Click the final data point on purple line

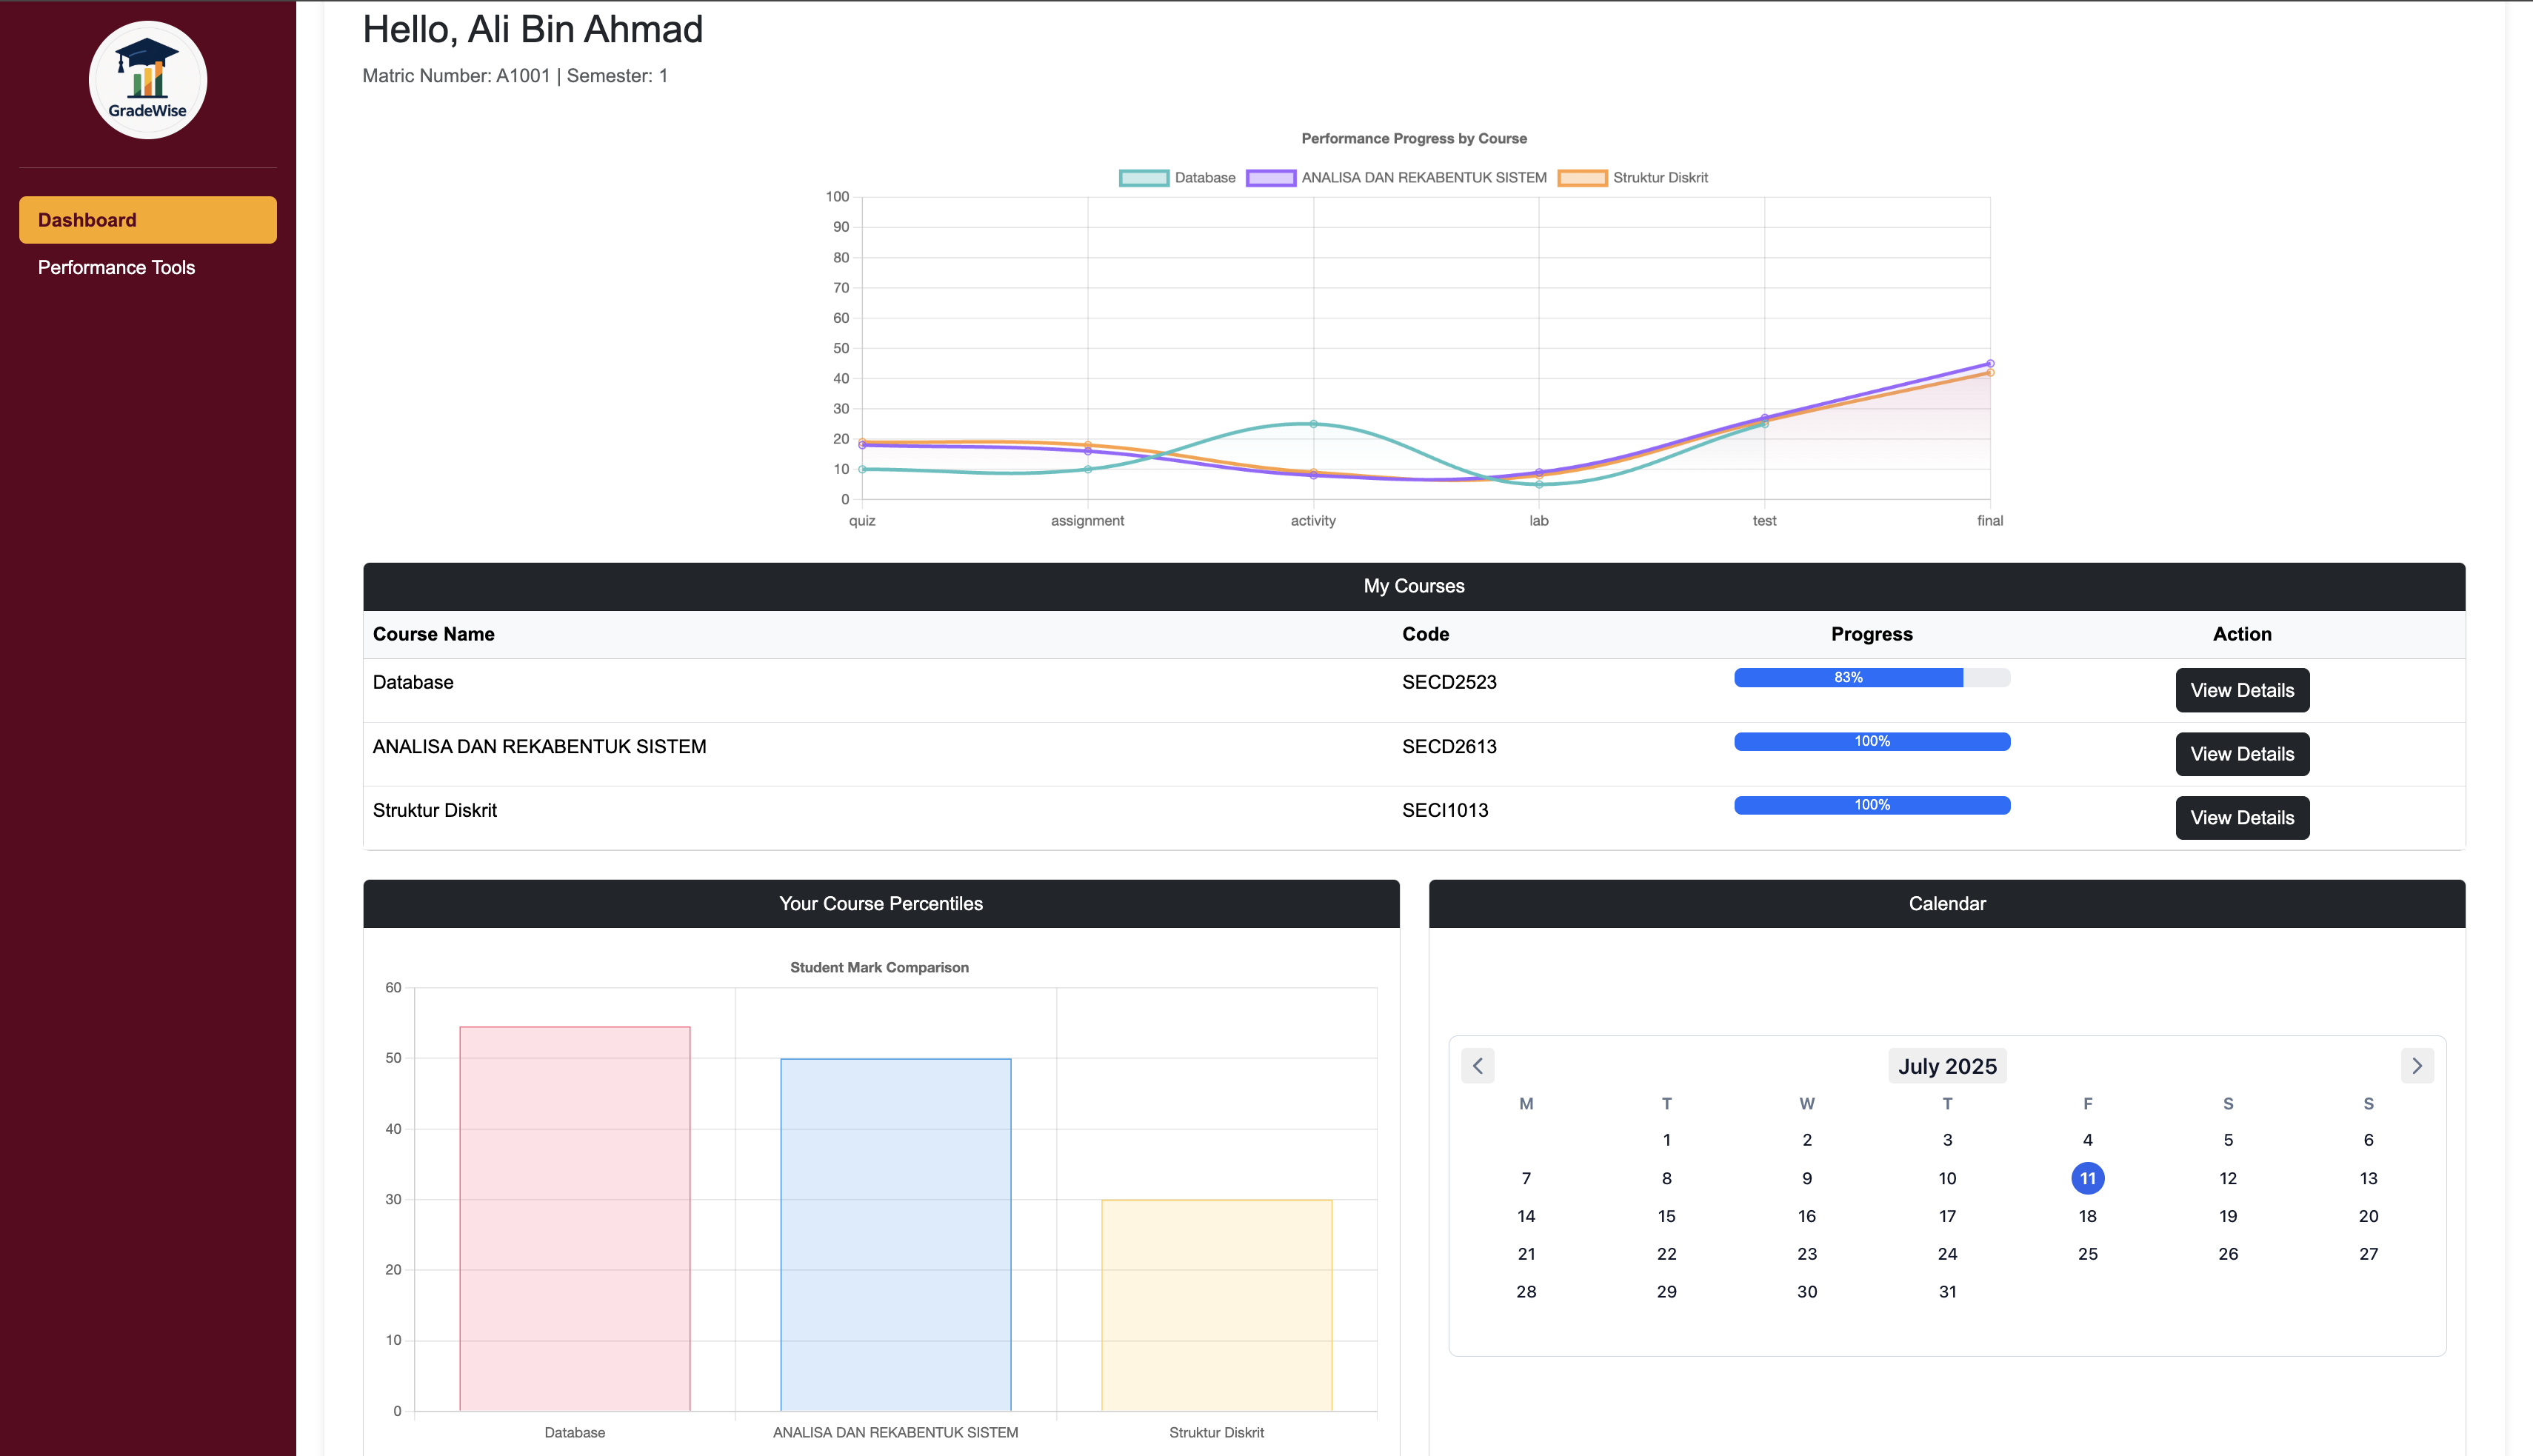pyautogui.click(x=1989, y=364)
